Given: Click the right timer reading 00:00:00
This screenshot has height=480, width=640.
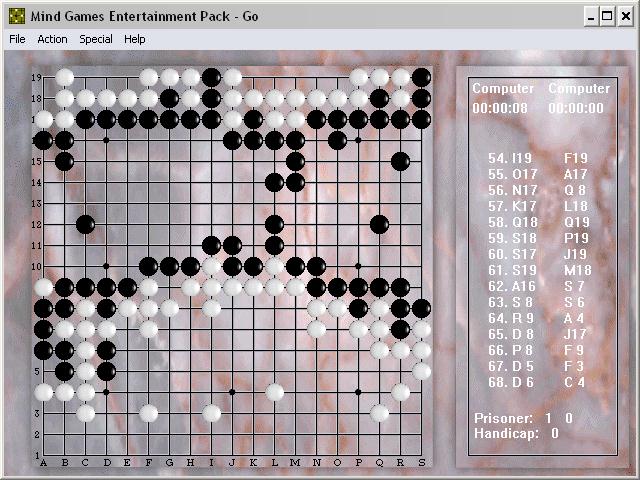Looking at the screenshot, I should coord(576,108).
